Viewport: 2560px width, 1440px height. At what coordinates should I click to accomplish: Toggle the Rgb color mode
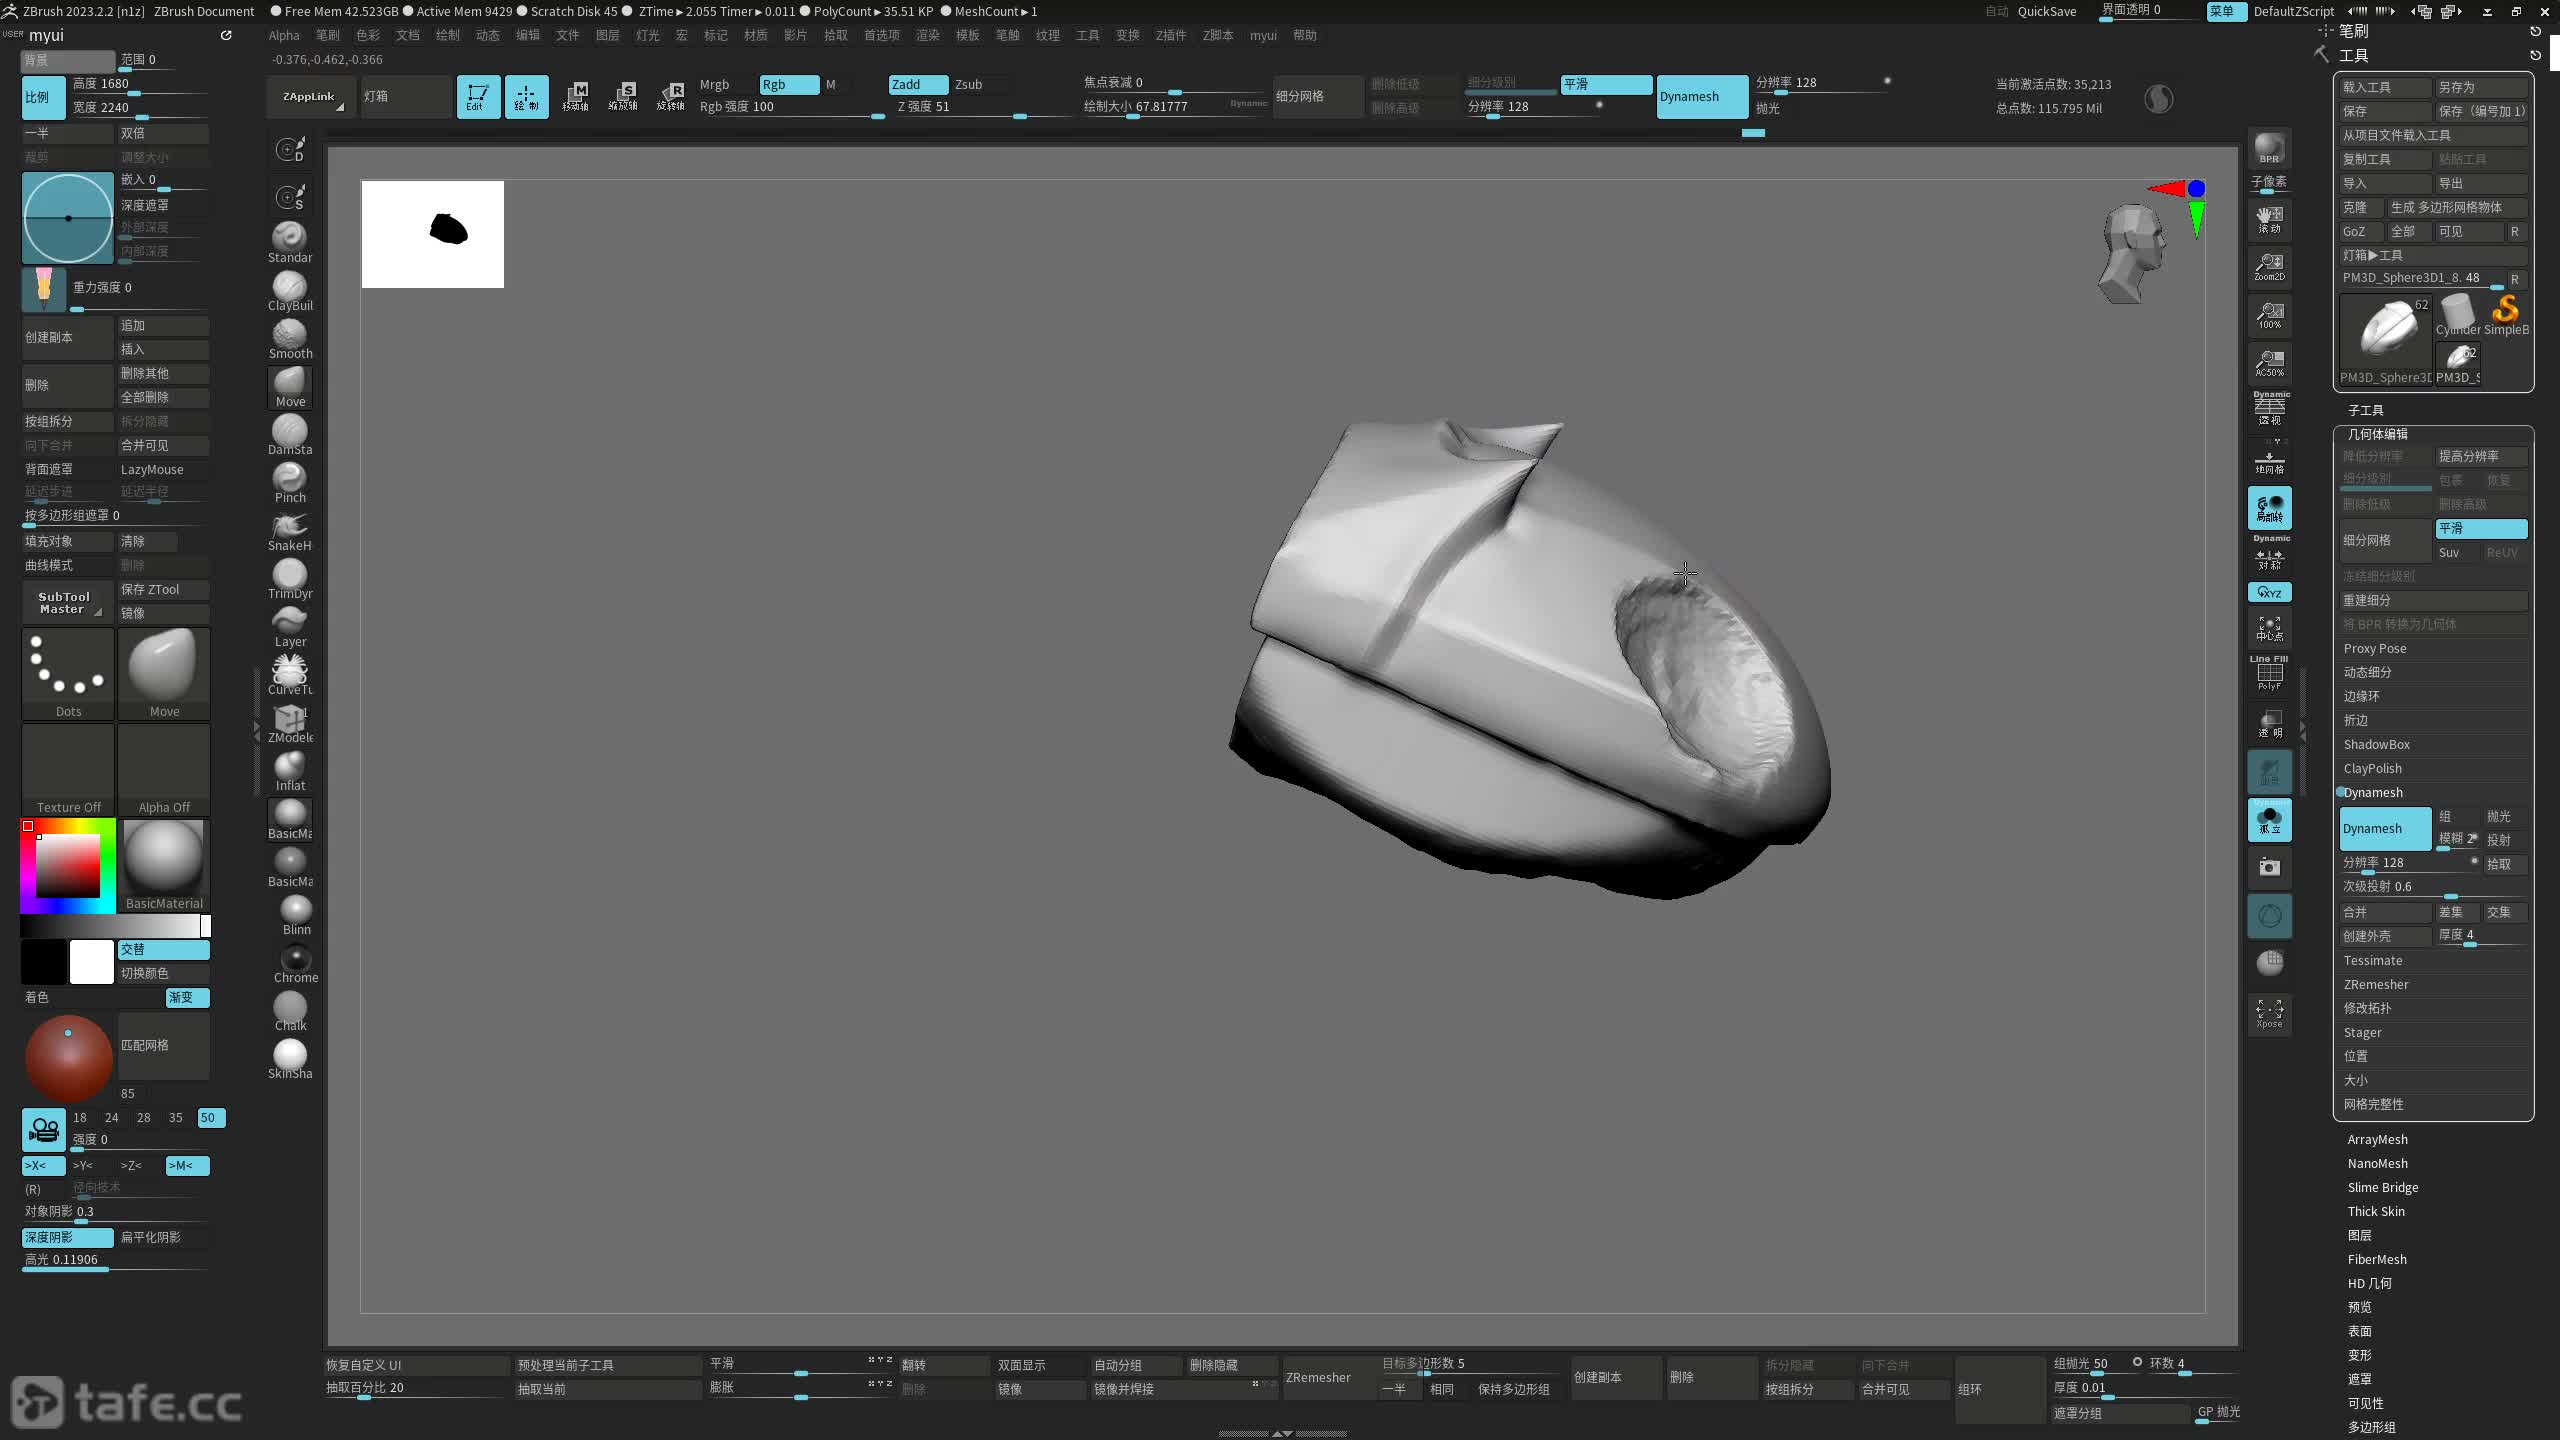coord(788,84)
